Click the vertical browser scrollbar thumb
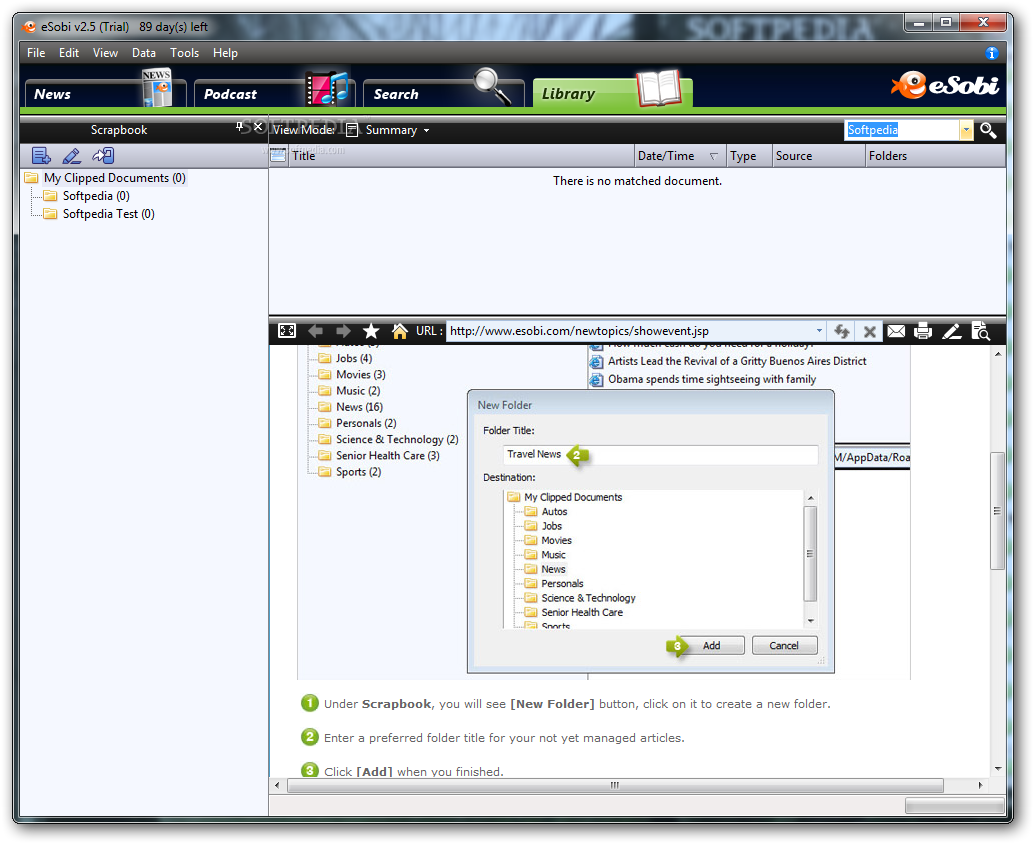The image size is (1034, 844). (997, 511)
